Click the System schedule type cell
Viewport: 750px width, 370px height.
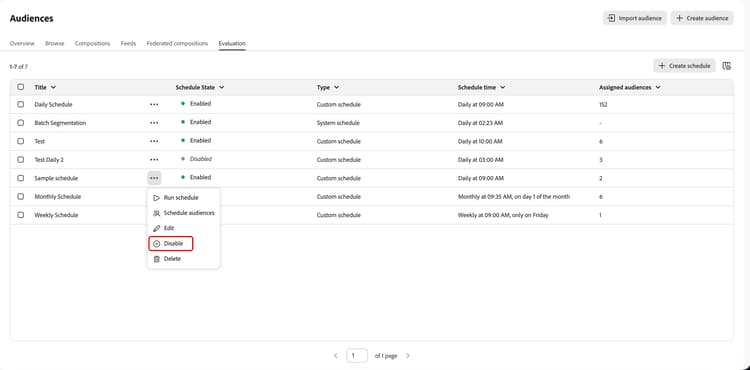click(x=338, y=123)
